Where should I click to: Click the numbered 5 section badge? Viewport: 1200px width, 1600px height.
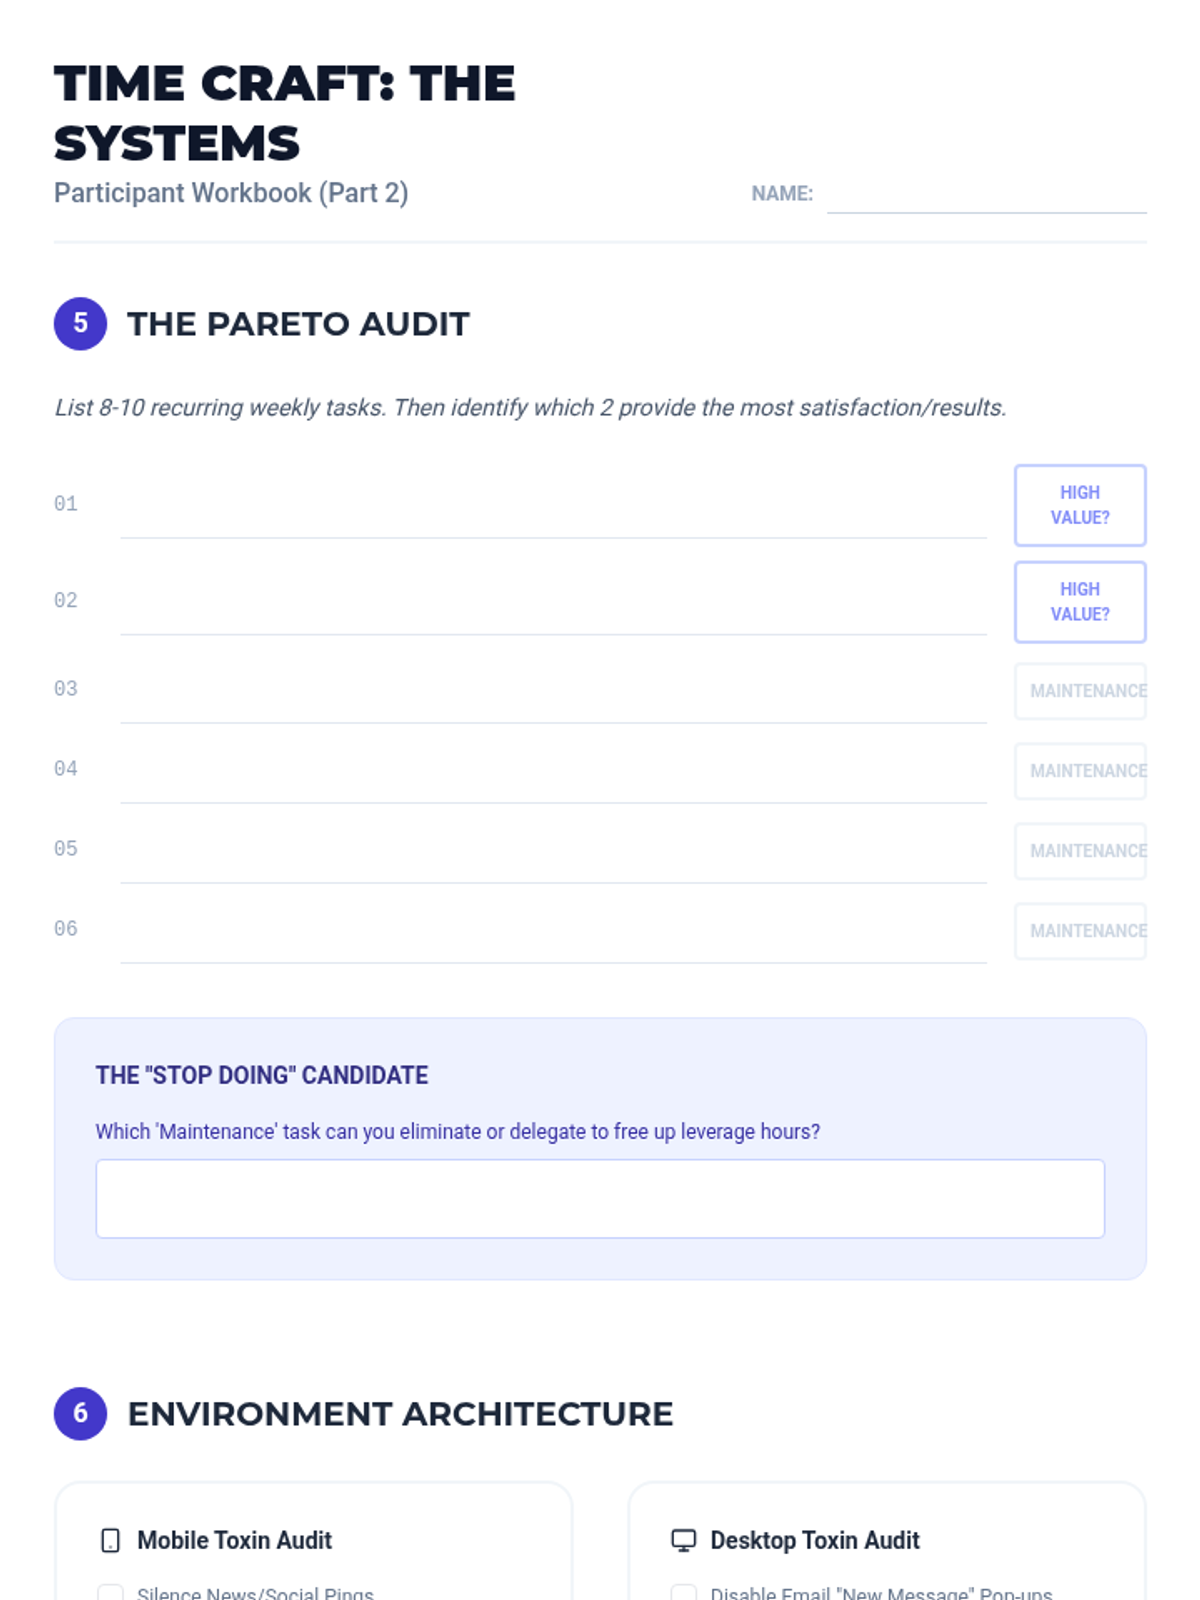tap(80, 323)
